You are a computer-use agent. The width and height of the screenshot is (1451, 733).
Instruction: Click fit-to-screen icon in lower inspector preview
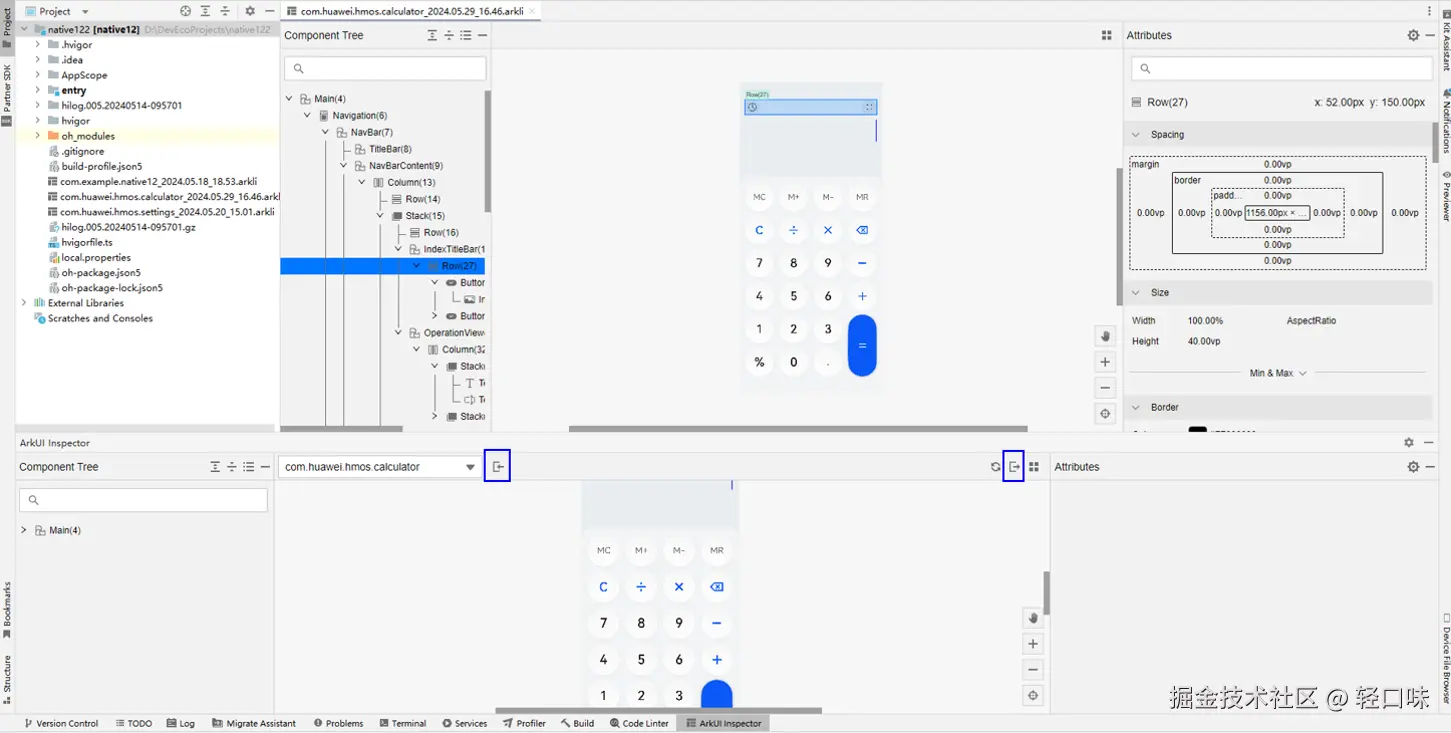1033,696
